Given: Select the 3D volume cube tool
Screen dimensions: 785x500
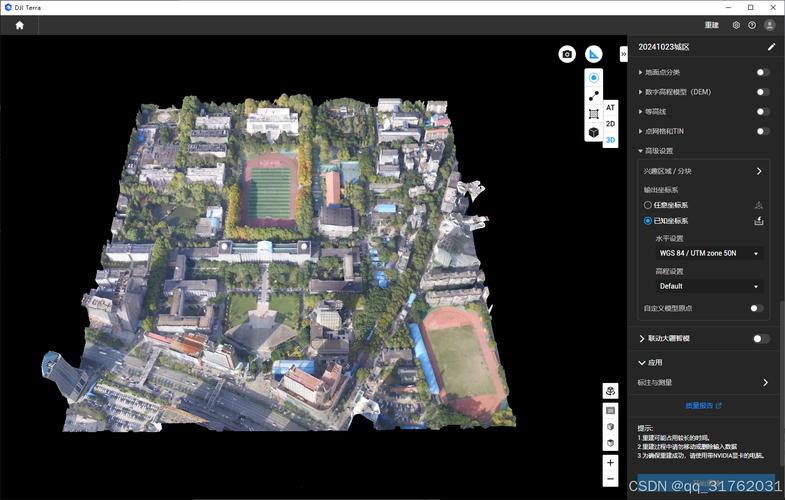Looking at the screenshot, I should [x=594, y=132].
